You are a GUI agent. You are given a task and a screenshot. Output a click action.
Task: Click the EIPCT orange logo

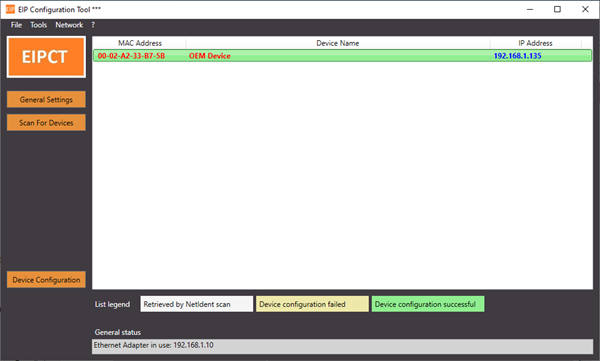(46, 57)
